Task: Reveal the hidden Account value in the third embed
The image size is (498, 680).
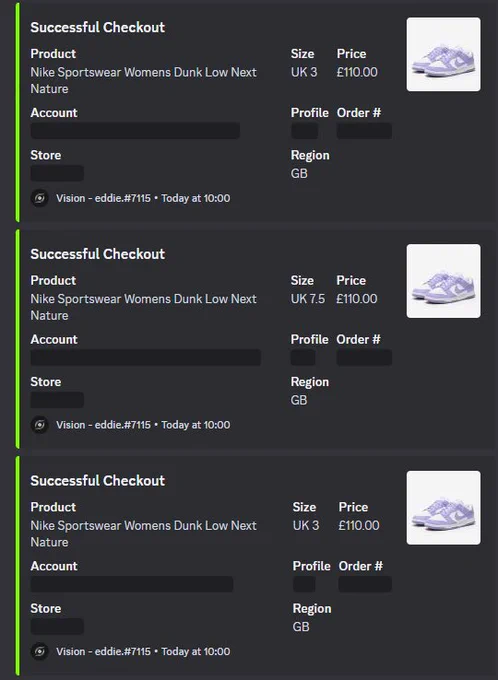Action: (132, 584)
